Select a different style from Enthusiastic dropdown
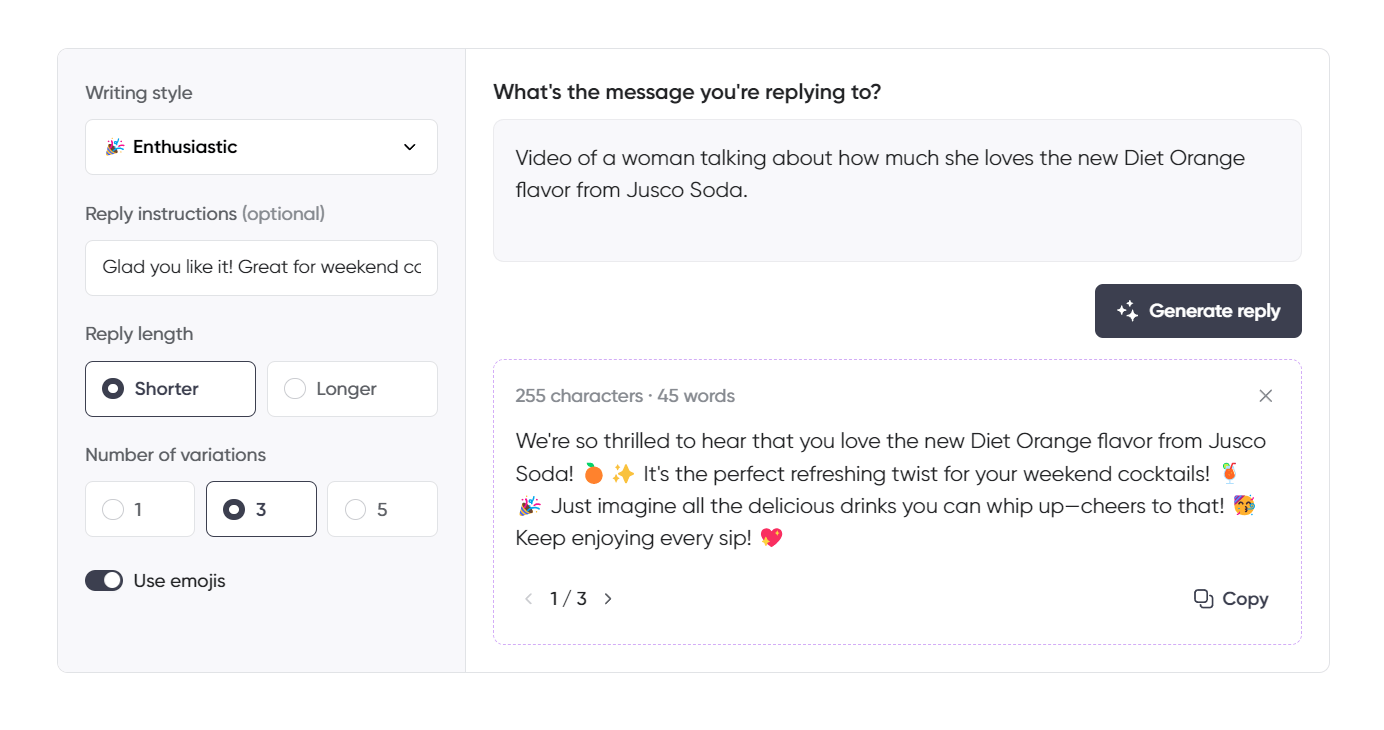Screen dimensions: 1384x730 261,146
